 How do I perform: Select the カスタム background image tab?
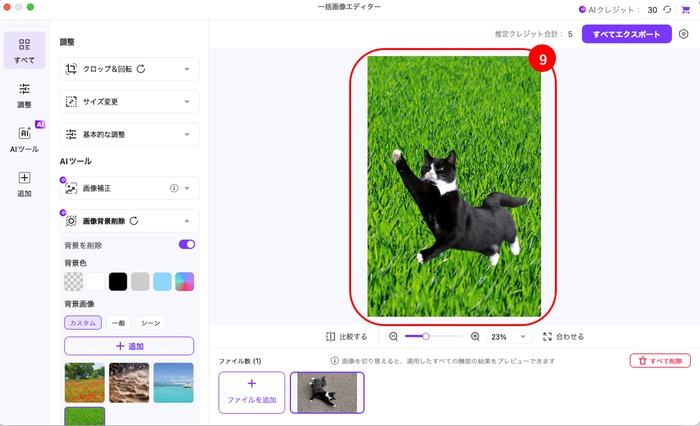click(83, 323)
